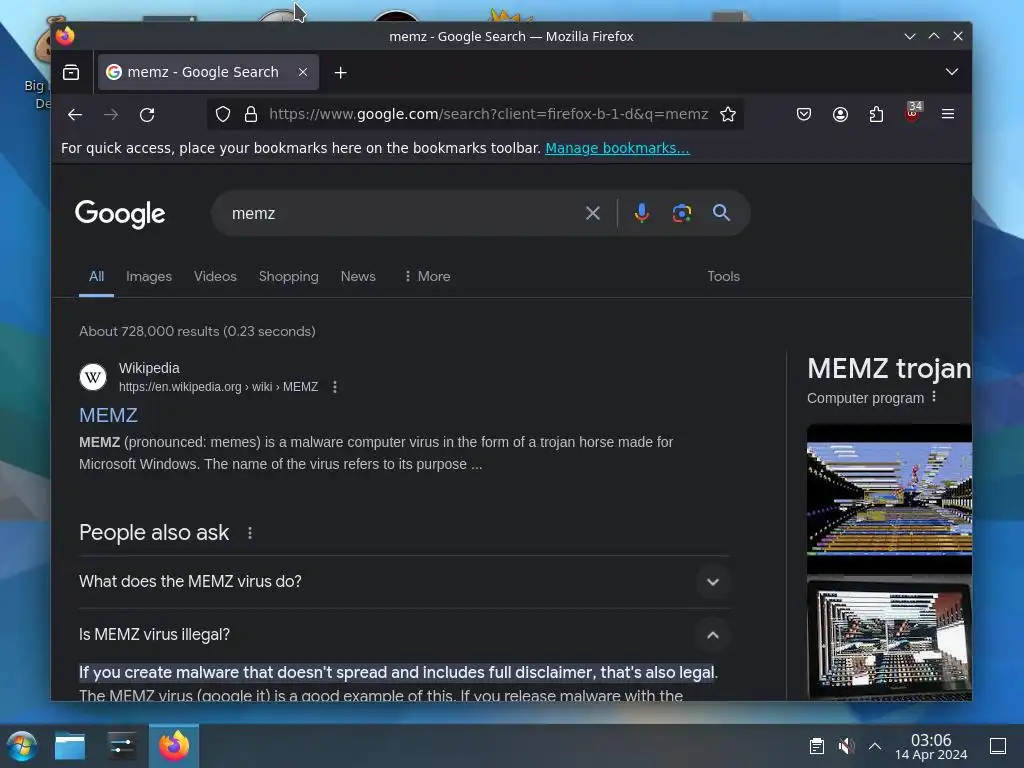
Task: Switch to News results tab
Action: coord(358,276)
